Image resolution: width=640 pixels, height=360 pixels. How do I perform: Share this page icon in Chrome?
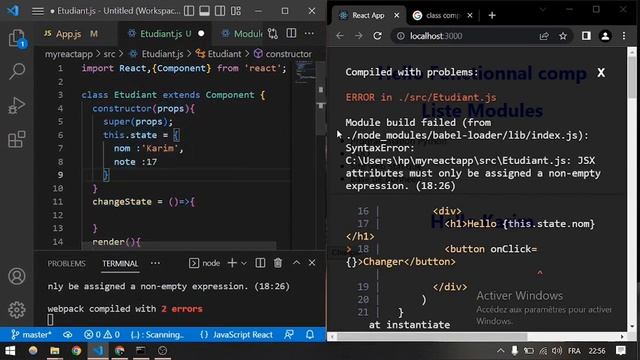tap(544, 36)
